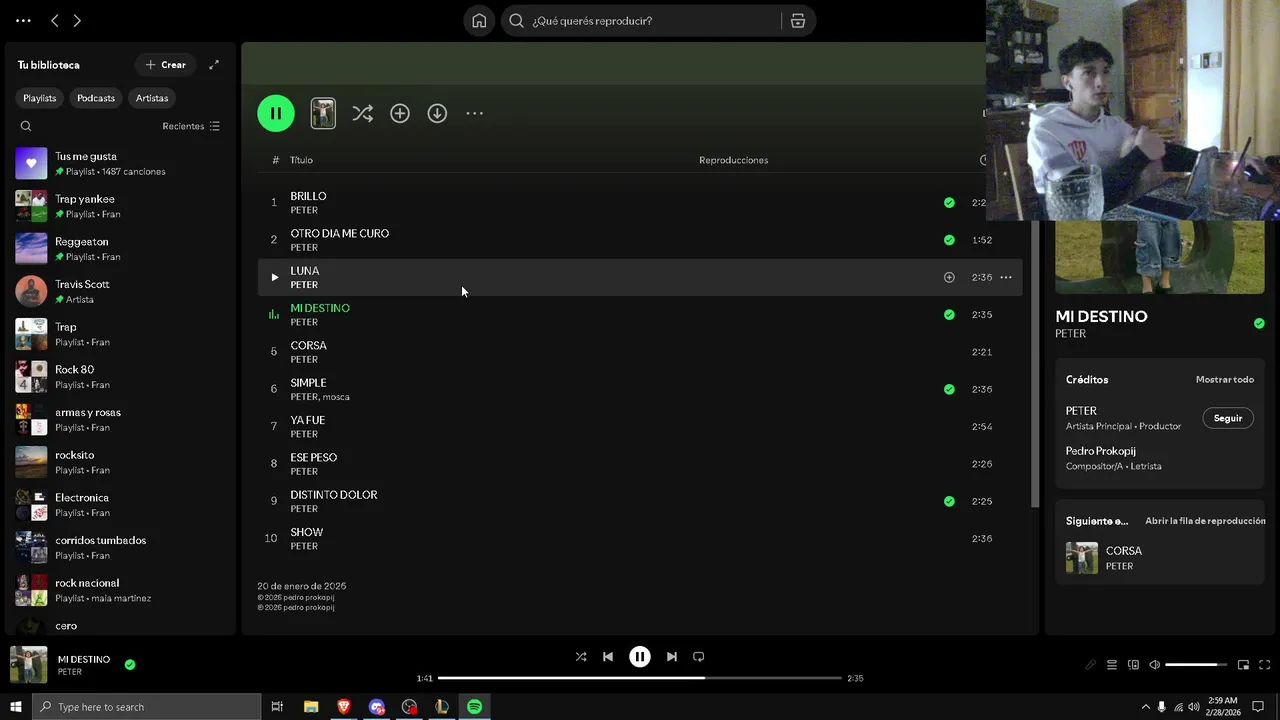The height and width of the screenshot is (720, 1280).
Task: Go to Spotify home via house icon
Action: coord(479,21)
